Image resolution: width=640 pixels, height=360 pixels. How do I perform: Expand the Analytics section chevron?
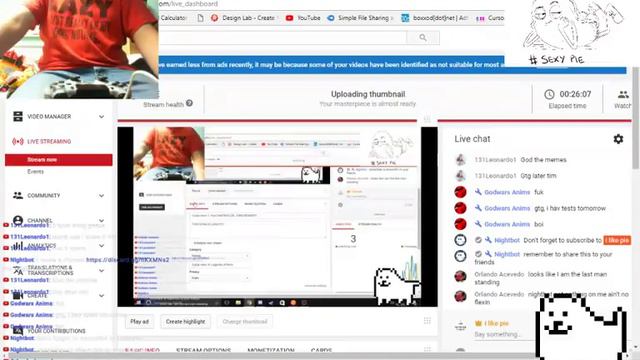101,246
